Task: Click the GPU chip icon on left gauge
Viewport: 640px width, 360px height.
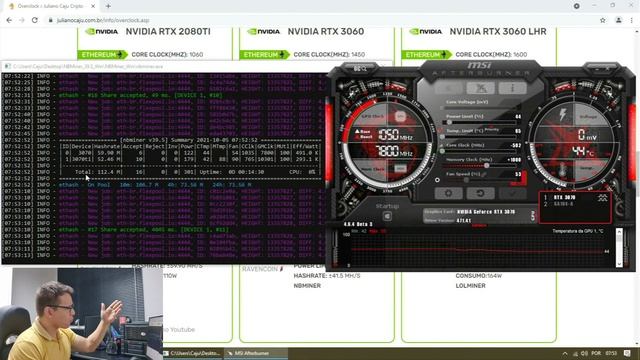Action: point(400,117)
